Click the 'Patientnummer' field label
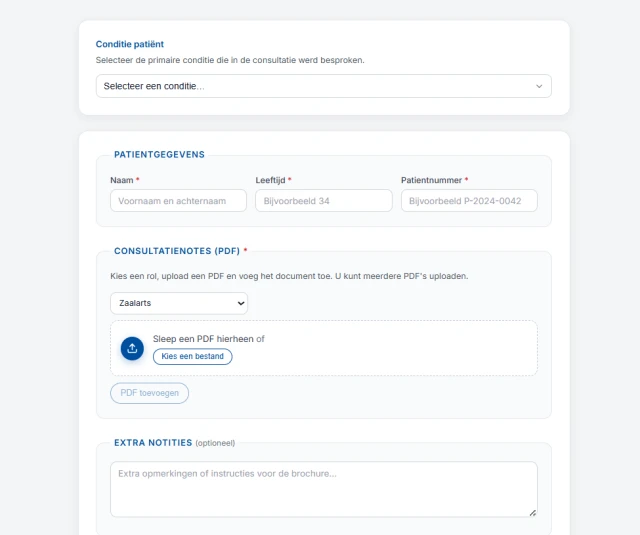This screenshot has width=640, height=535. click(x=431, y=180)
